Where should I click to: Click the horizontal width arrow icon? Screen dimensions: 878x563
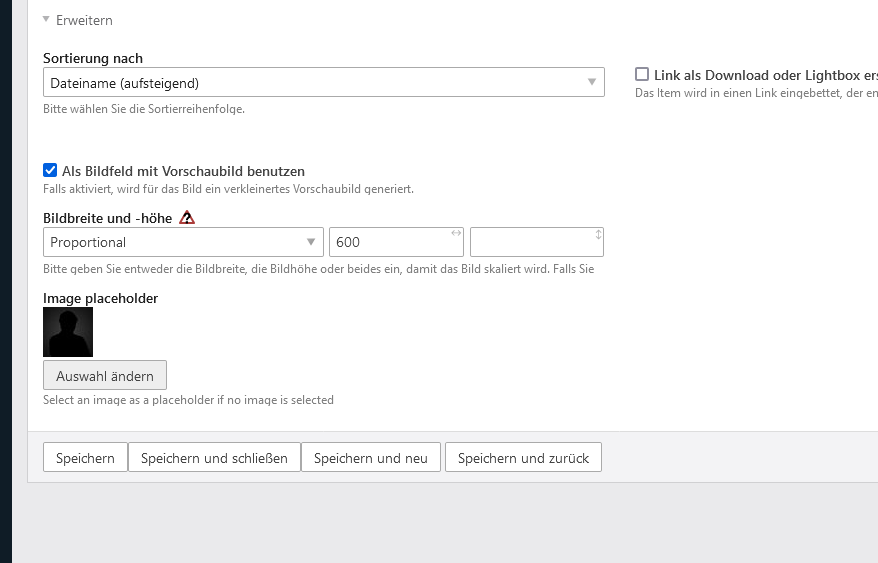pos(456,233)
